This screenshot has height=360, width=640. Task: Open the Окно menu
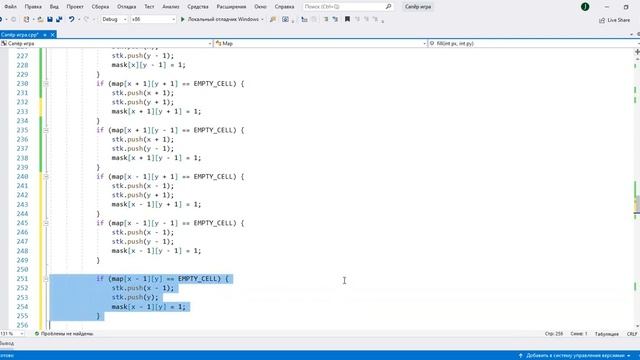click(x=260, y=7)
